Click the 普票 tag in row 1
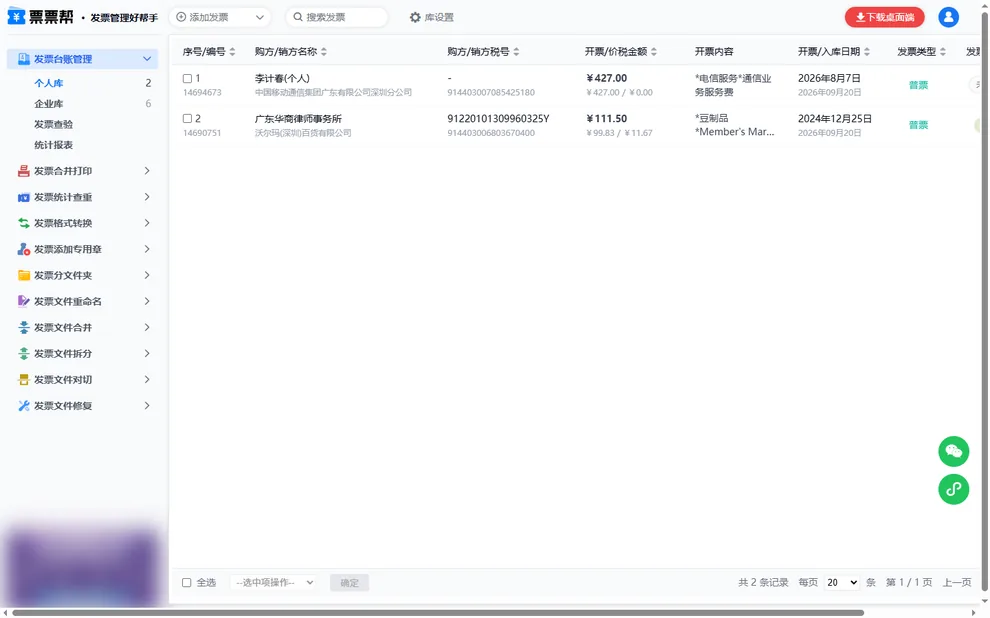 pos(918,85)
